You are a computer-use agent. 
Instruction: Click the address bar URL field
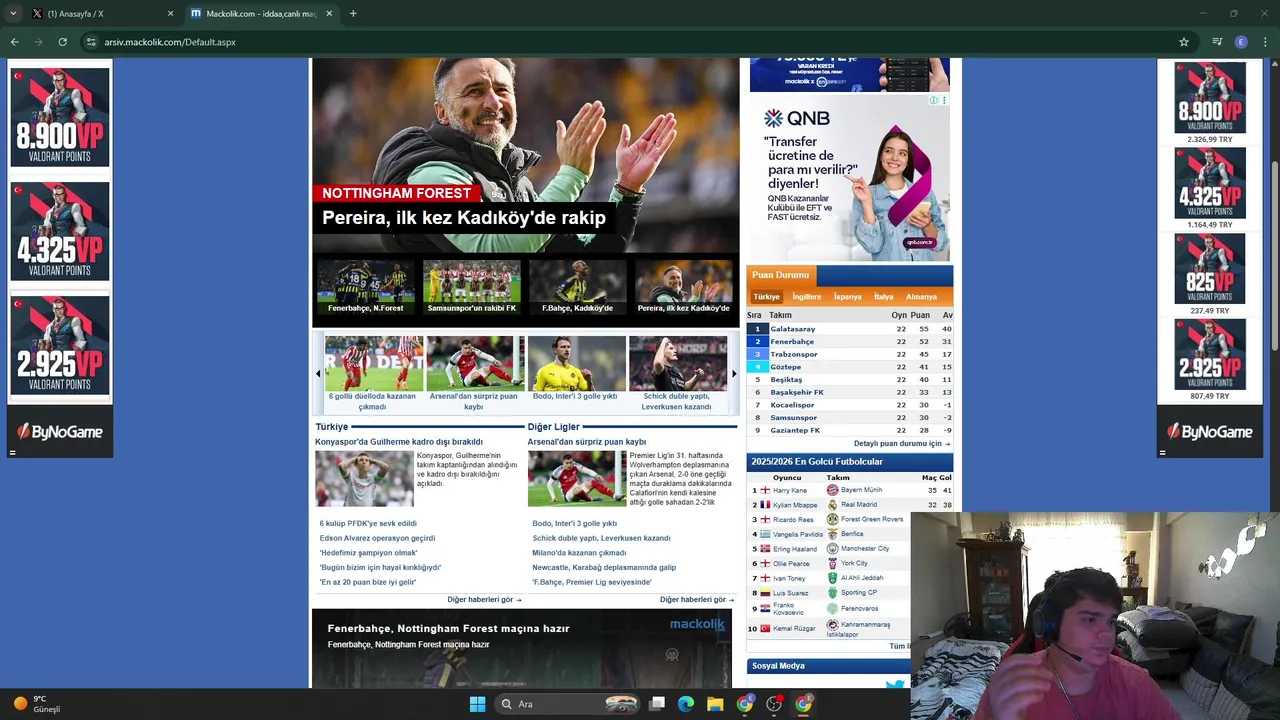click(x=630, y=42)
